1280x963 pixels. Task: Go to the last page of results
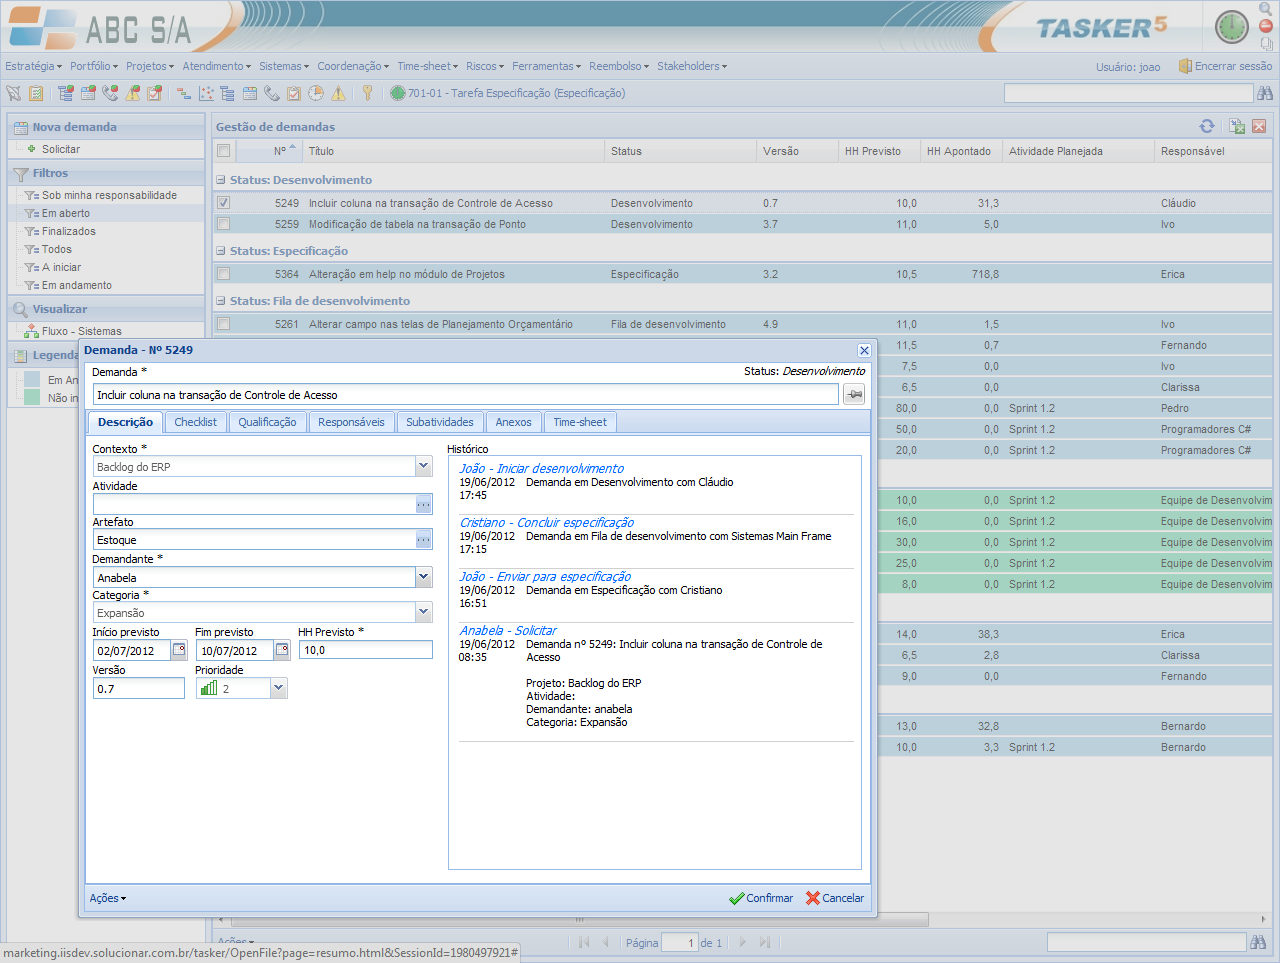(x=765, y=942)
